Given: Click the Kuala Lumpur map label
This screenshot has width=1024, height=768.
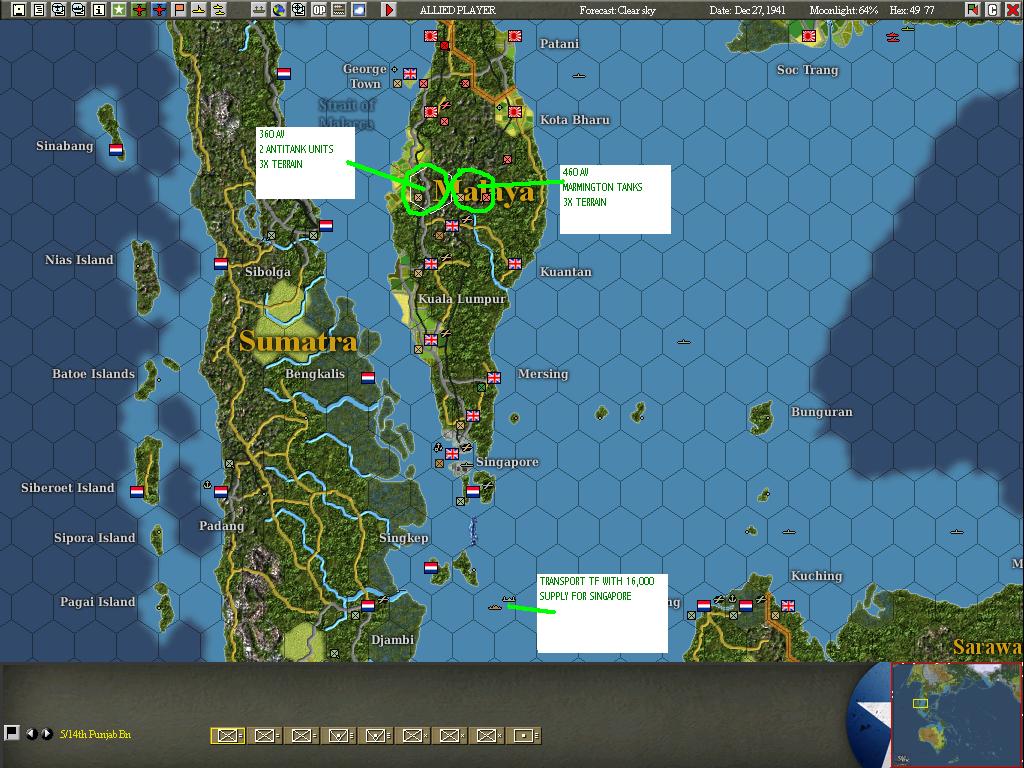Looking at the screenshot, I should (x=462, y=299).
